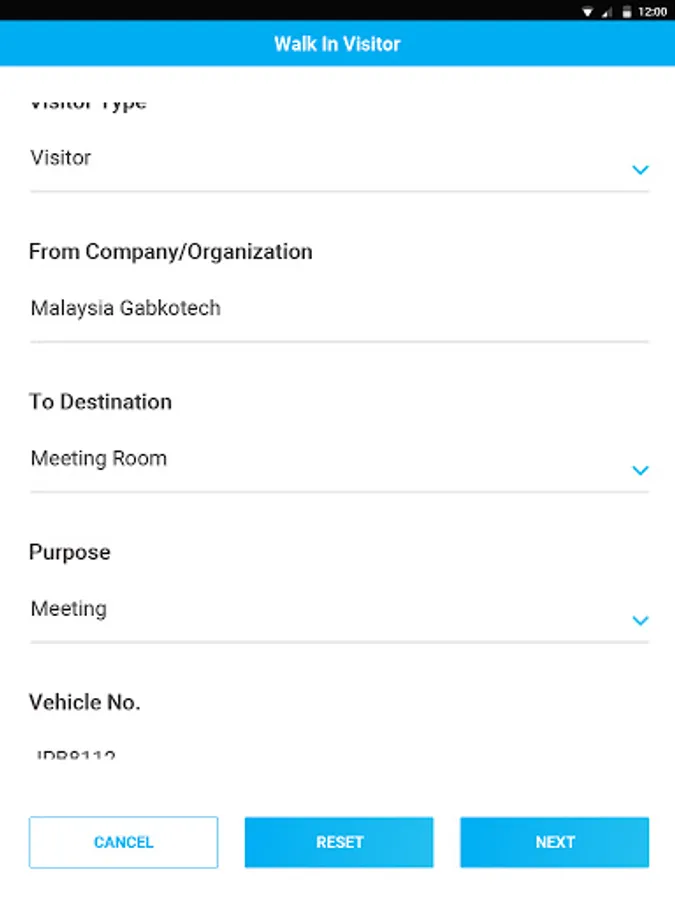Expand the Purpose chevron arrow
This screenshot has width=675, height=900.
pos(640,620)
